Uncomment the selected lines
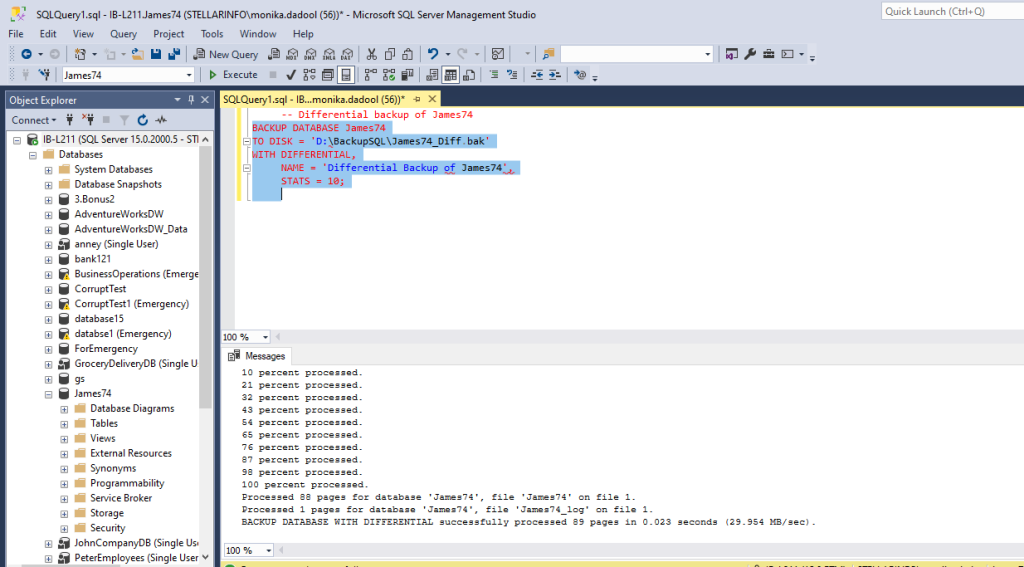The height and width of the screenshot is (567, 1024). (x=513, y=75)
